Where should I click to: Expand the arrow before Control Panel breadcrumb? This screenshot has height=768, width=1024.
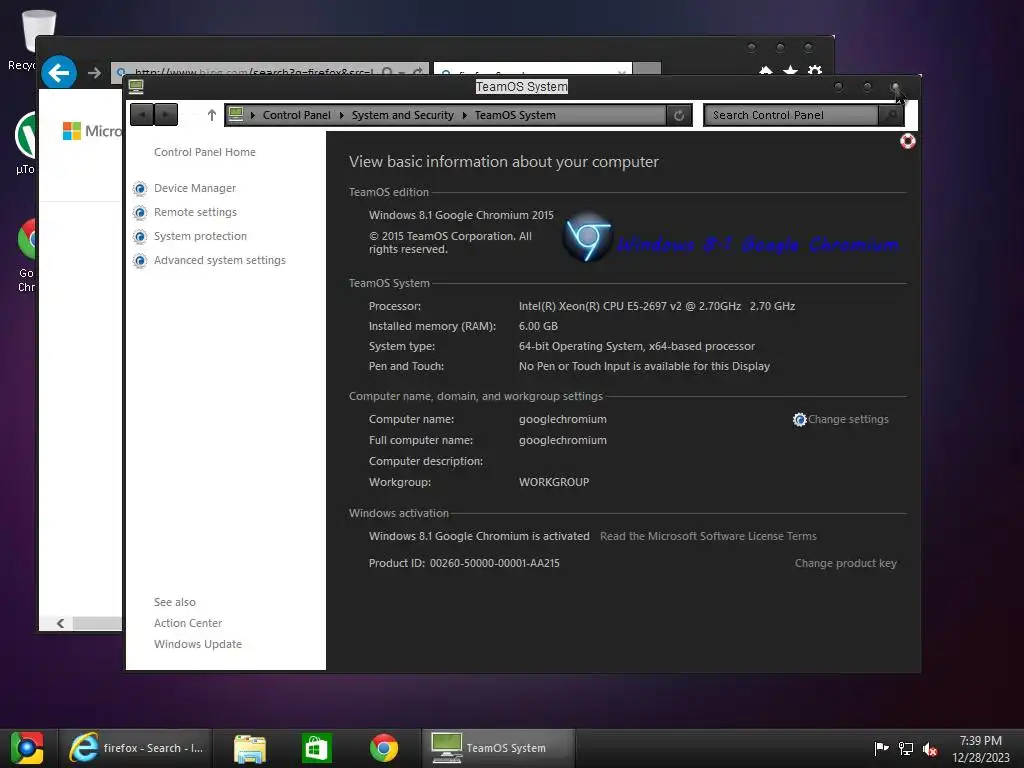pyautogui.click(x=253, y=115)
